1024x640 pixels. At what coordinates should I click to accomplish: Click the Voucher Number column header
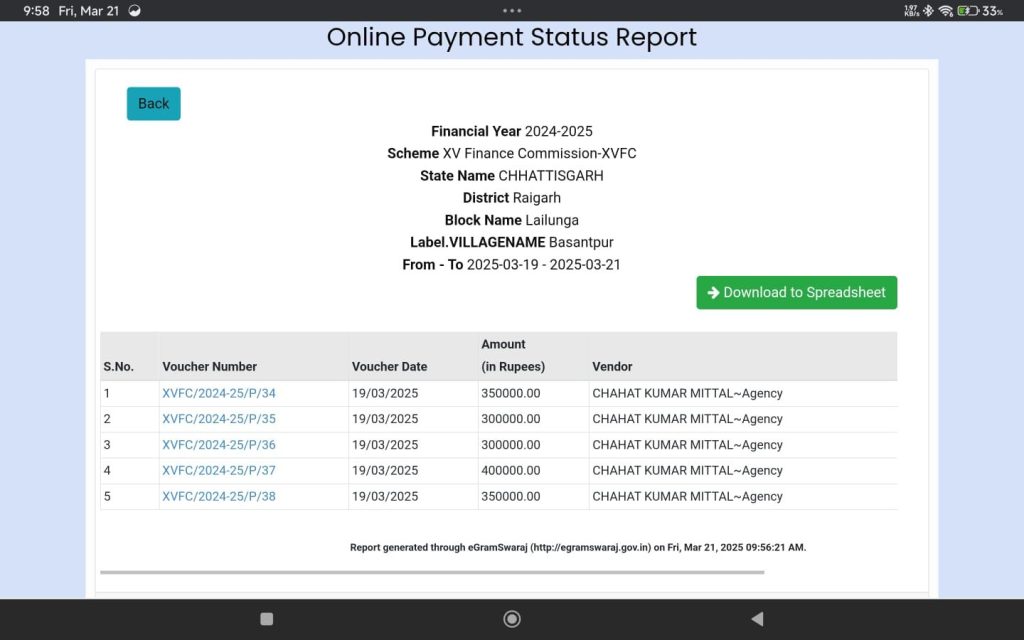click(210, 367)
